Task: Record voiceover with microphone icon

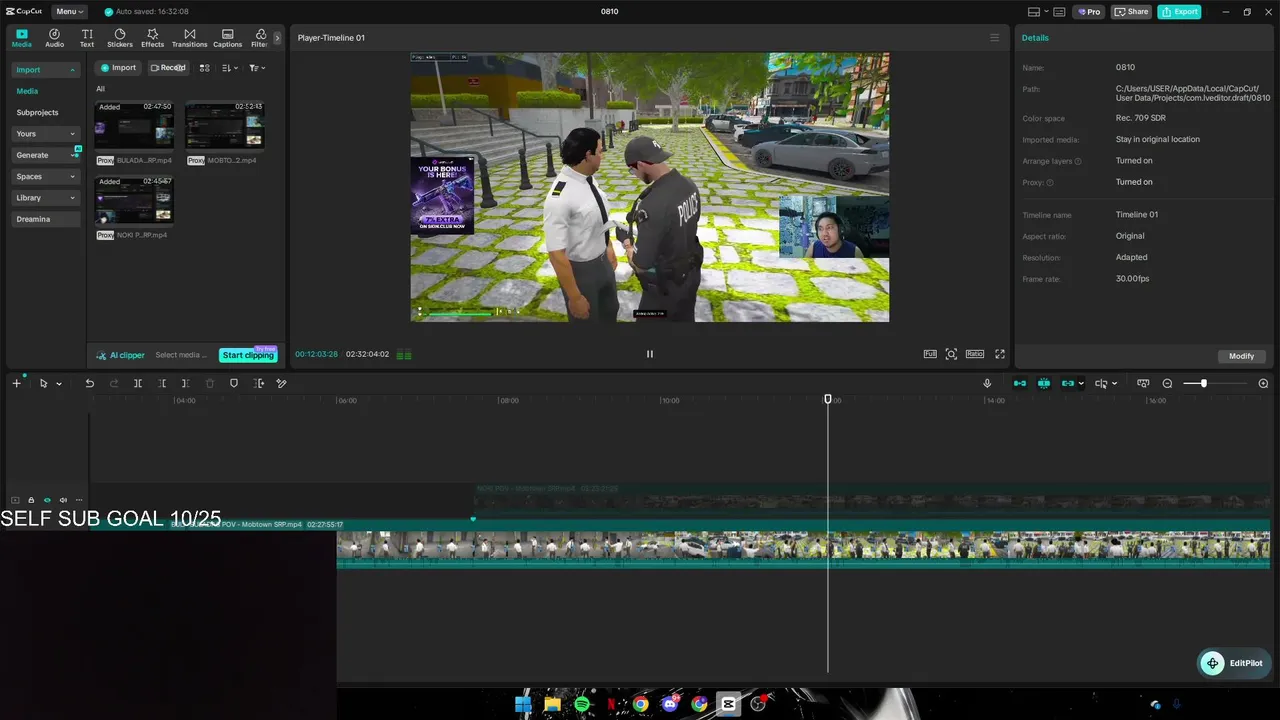Action: click(x=987, y=384)
